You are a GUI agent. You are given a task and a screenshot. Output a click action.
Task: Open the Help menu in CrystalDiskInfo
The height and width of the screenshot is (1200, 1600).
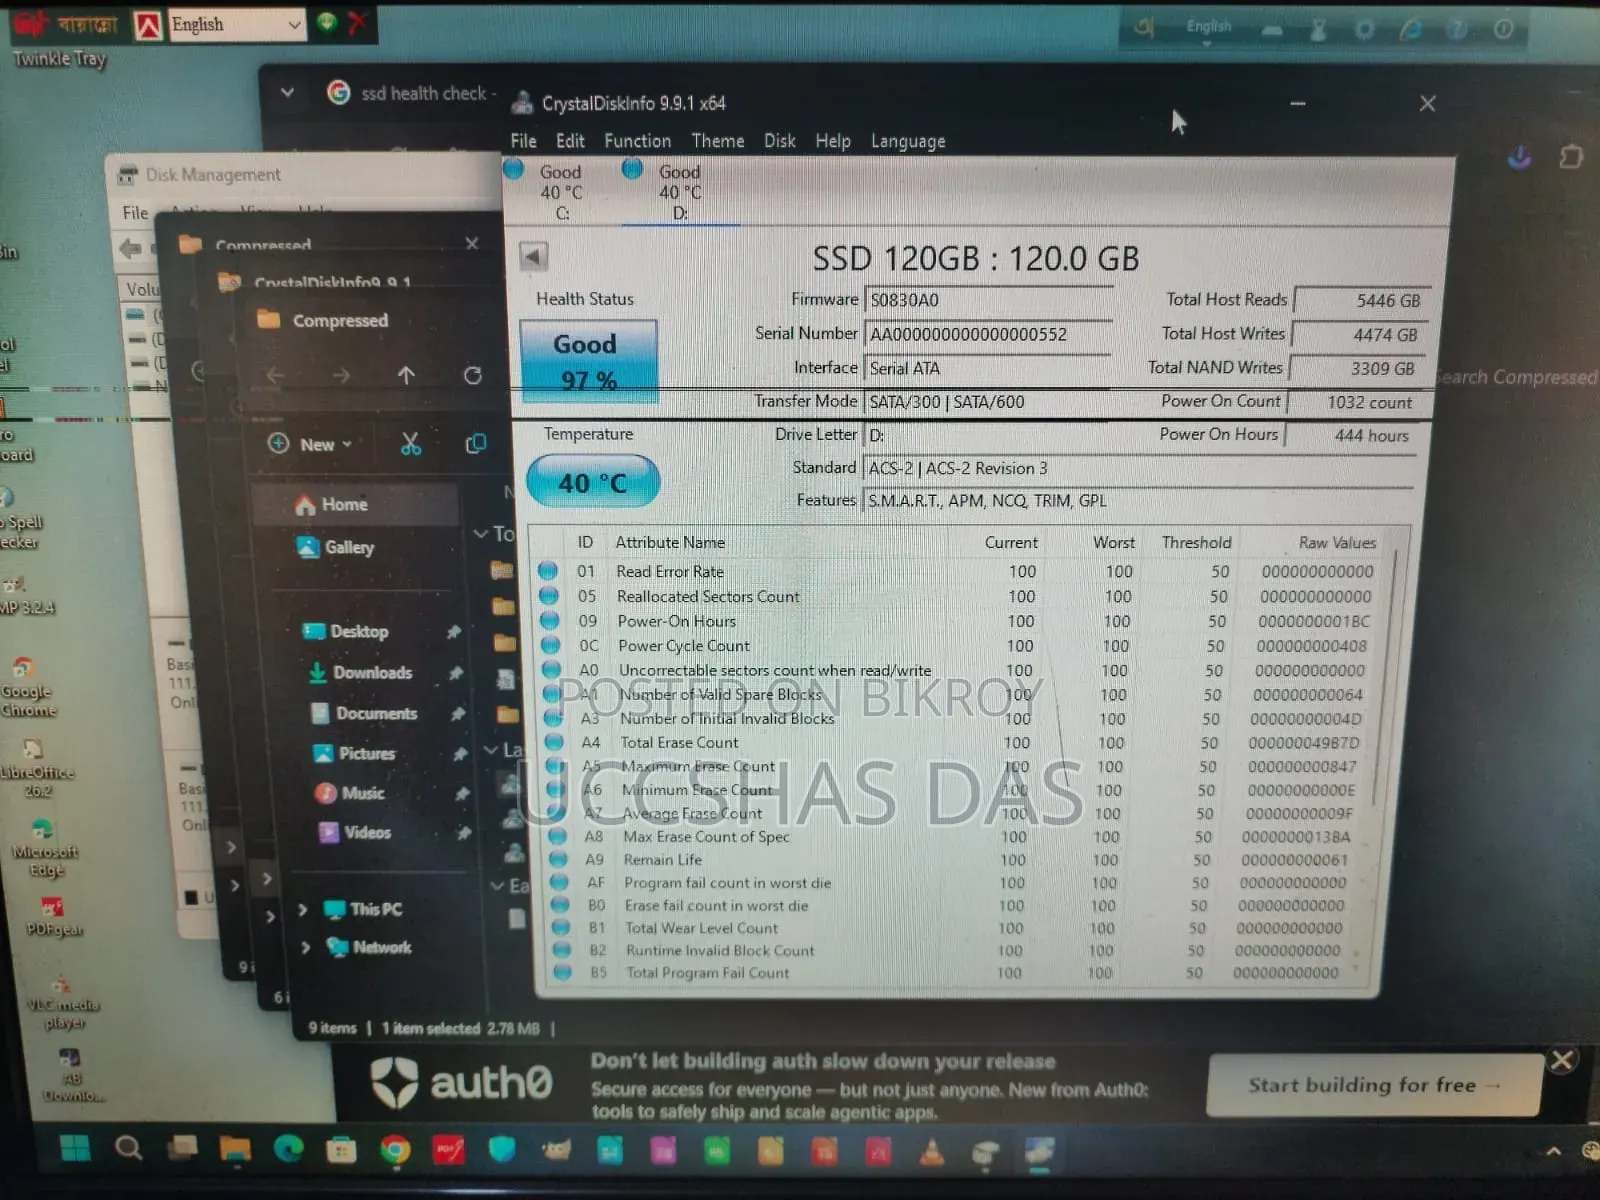pyautogui.click(x=832, y=141)
